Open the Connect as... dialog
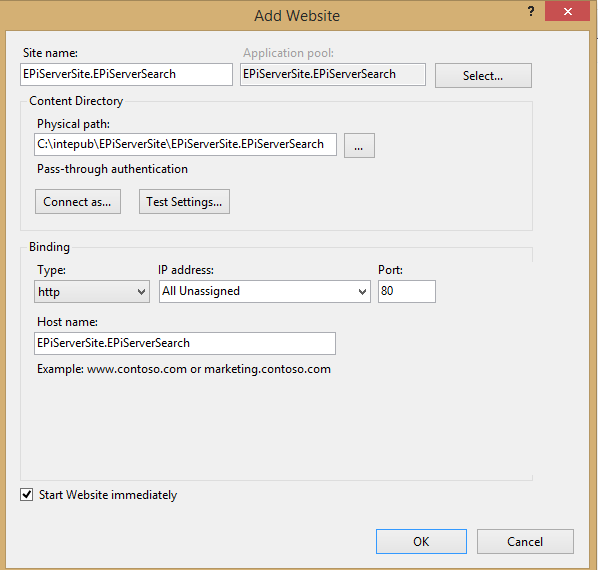The width and height of the screenshot is (598, 570). [x=78, y=202]
